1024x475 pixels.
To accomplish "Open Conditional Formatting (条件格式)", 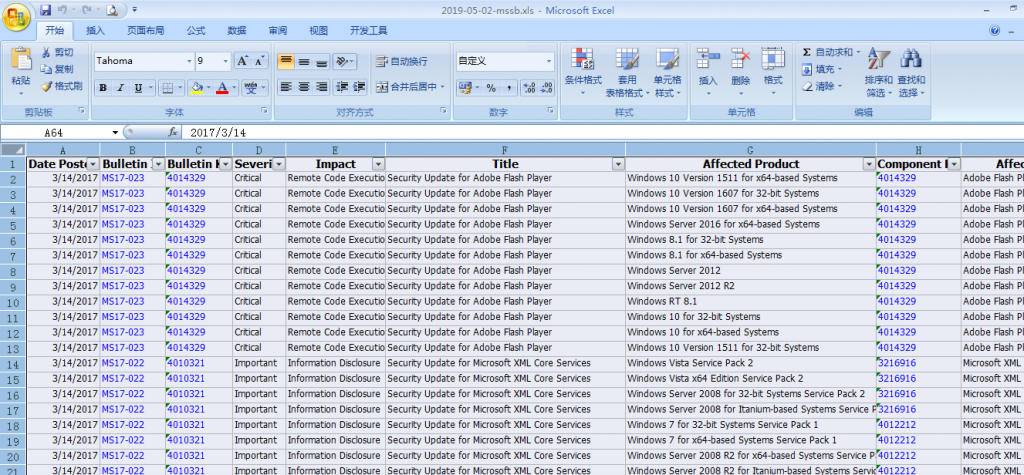I will [583, 72].
